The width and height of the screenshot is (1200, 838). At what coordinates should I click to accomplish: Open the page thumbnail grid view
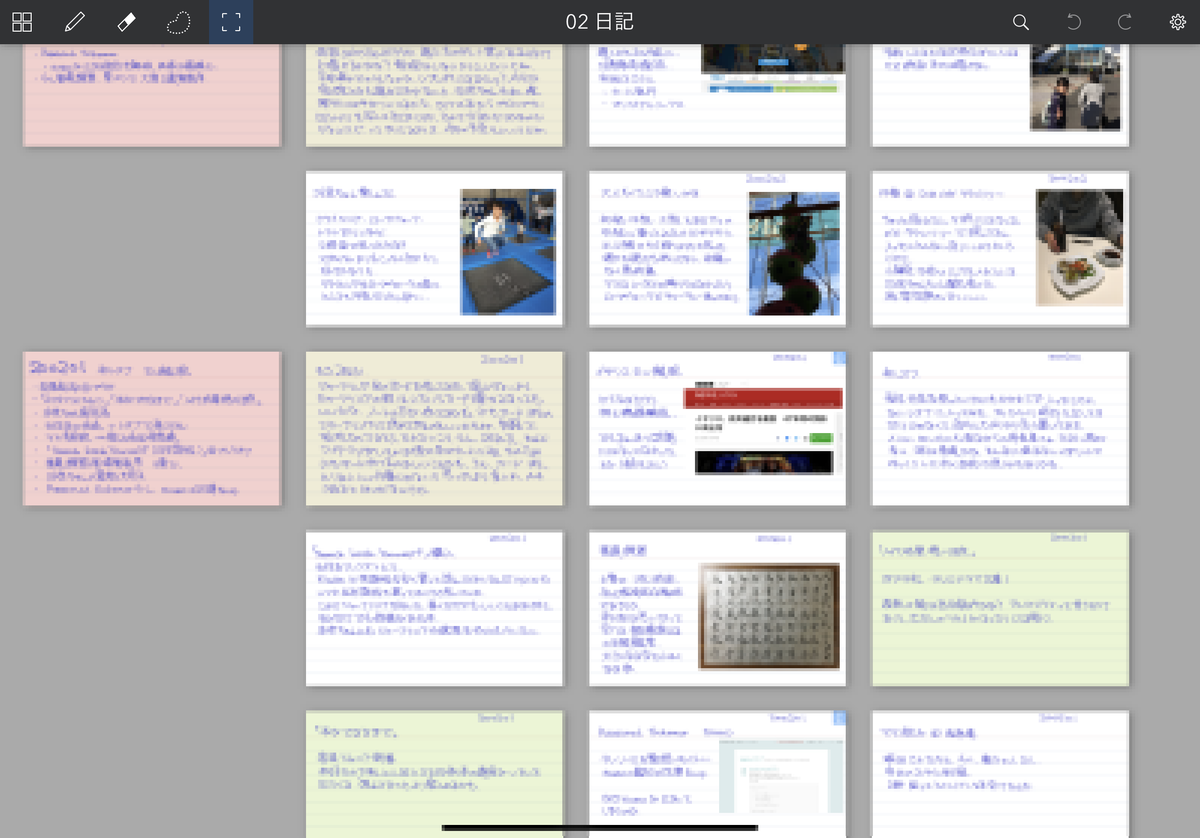[x=21, y=21]
